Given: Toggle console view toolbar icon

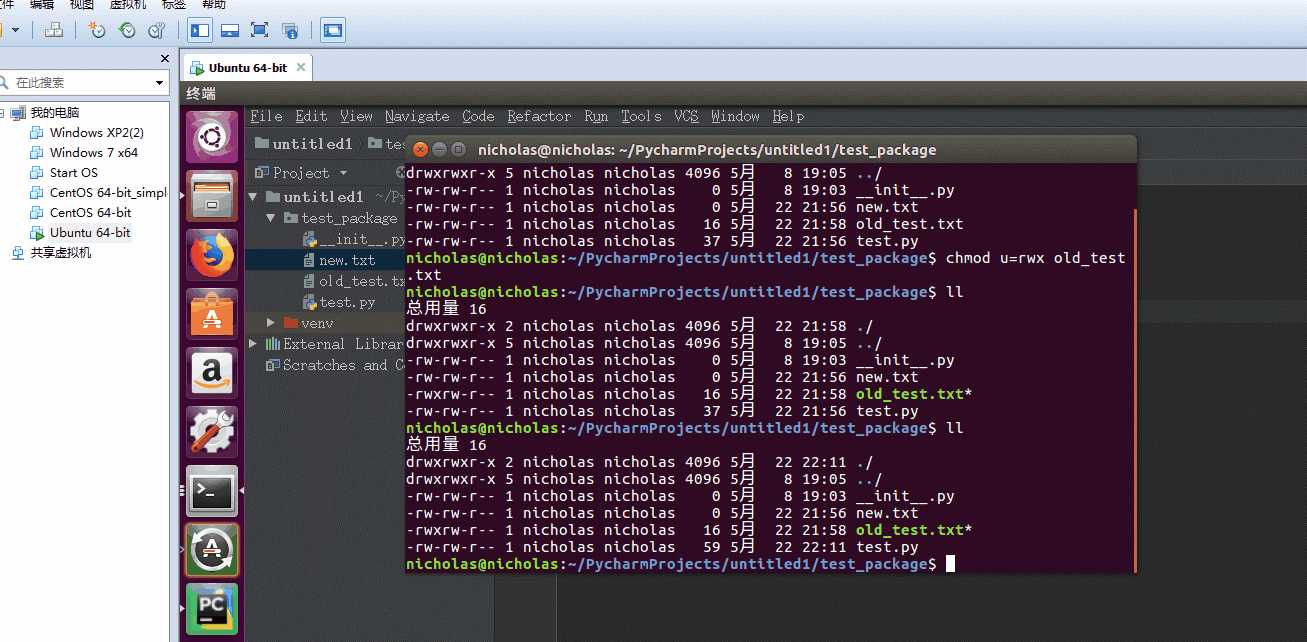Looking at the screenshot, I should pyautogui.click(x=333, y=30).
